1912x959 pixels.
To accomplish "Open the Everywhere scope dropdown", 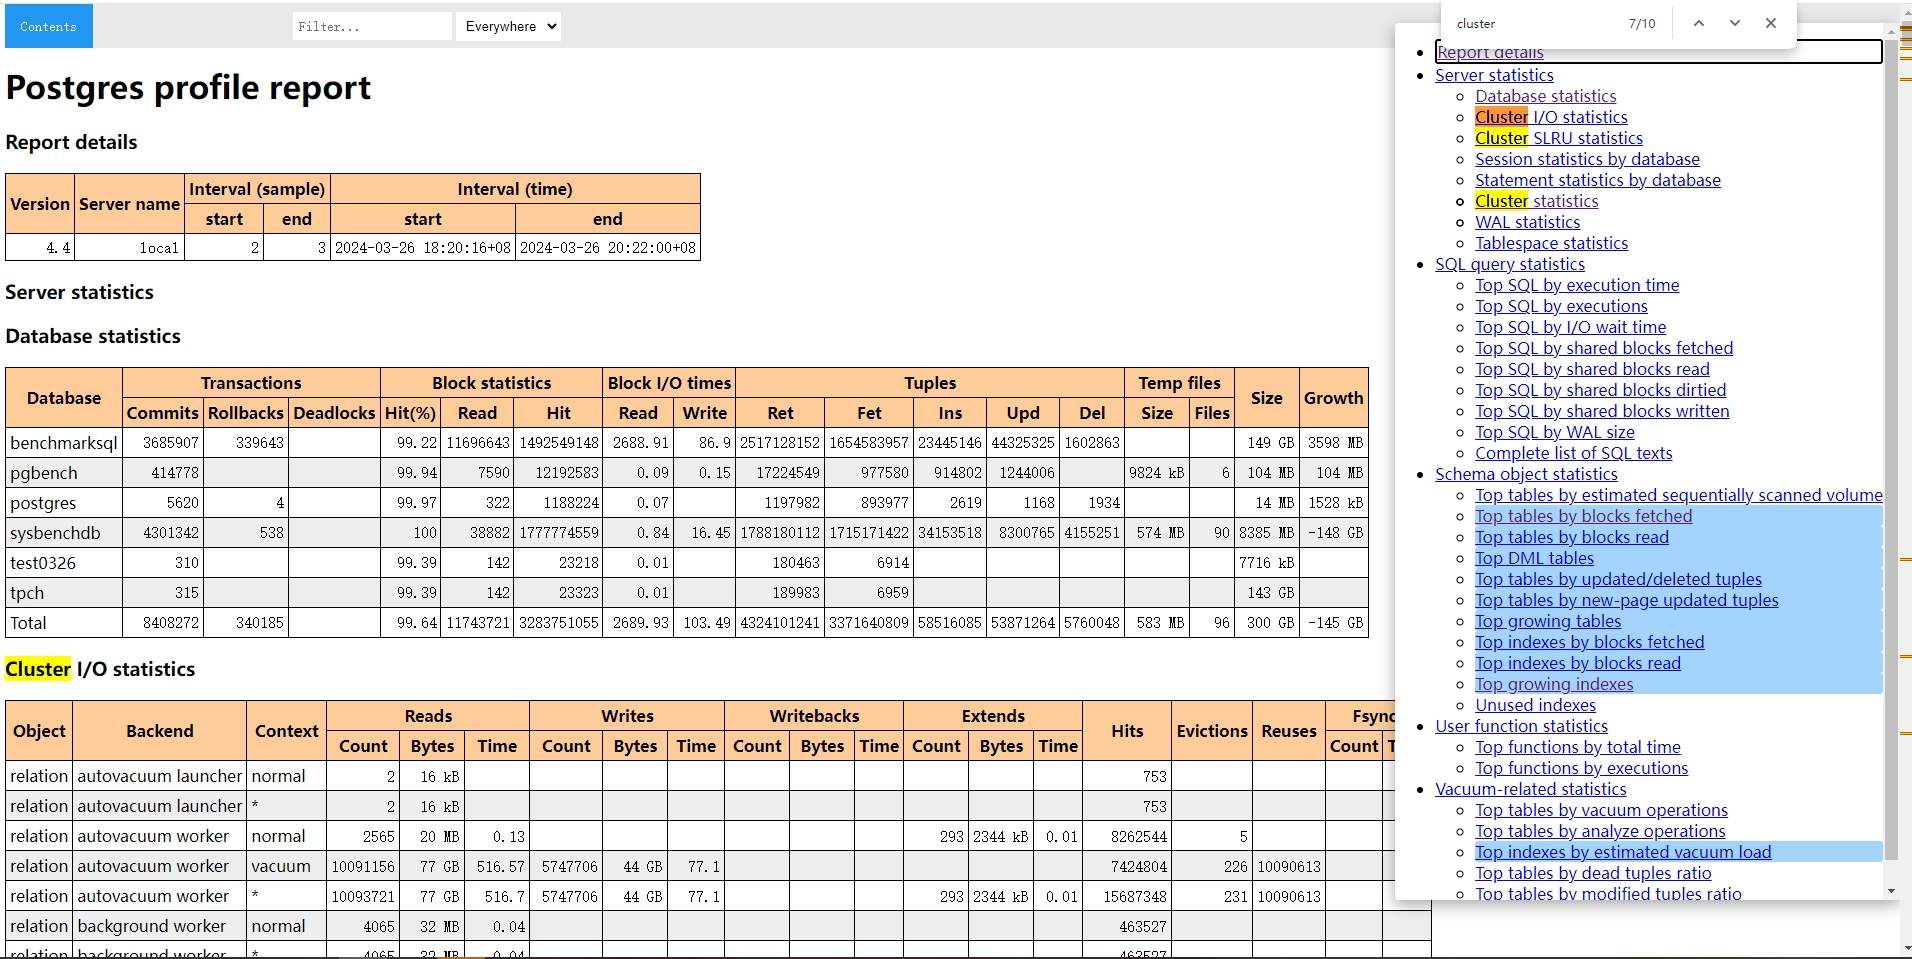I will (x=508, y=27).
